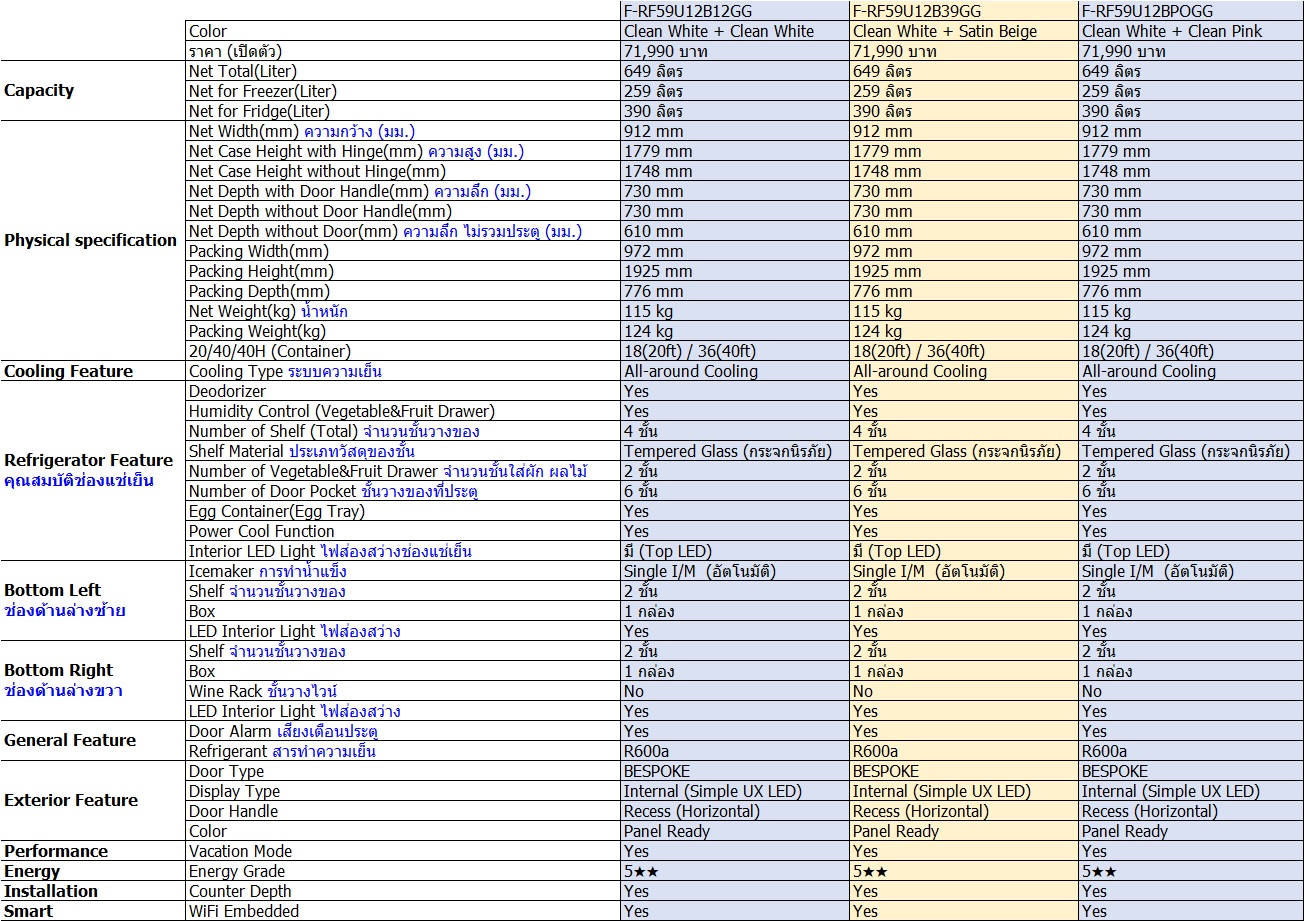Select the Energy section label
Image resolution: width=1304 pixels, height=921 pixels.
[32, 871]
